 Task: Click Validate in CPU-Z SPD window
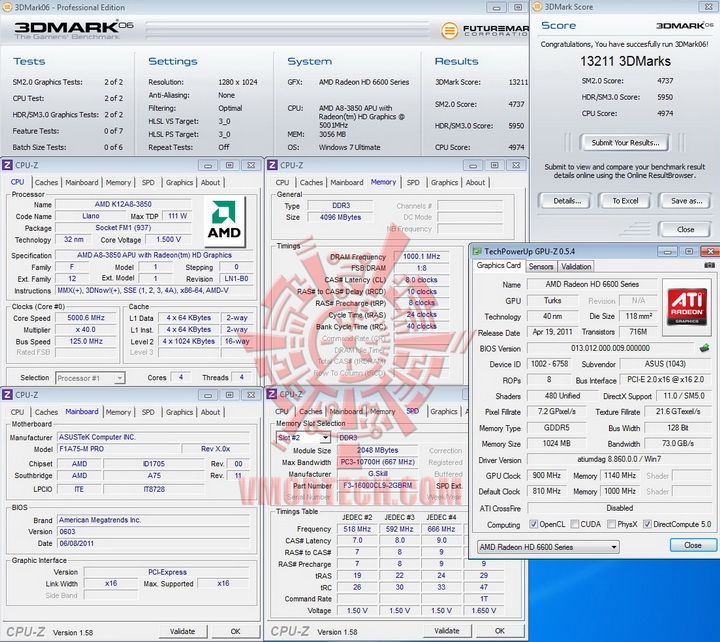click(446, 631)
